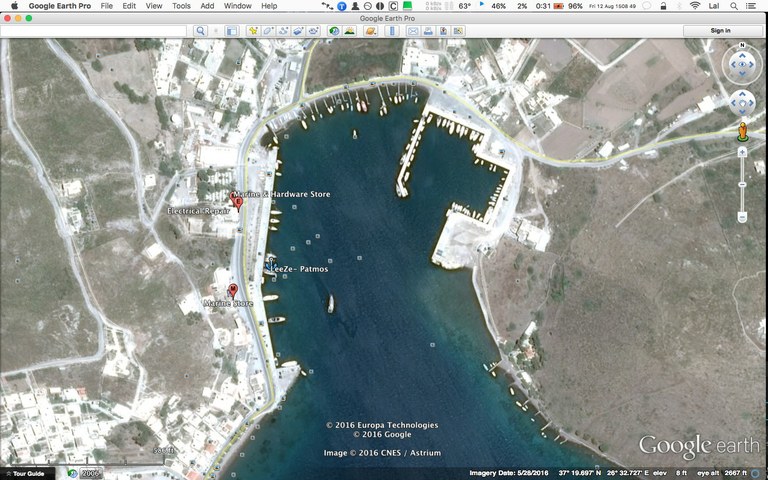Viewport: 768px width, 480px height.
Task: Open the Tour Guide panel
Action: 24,473
